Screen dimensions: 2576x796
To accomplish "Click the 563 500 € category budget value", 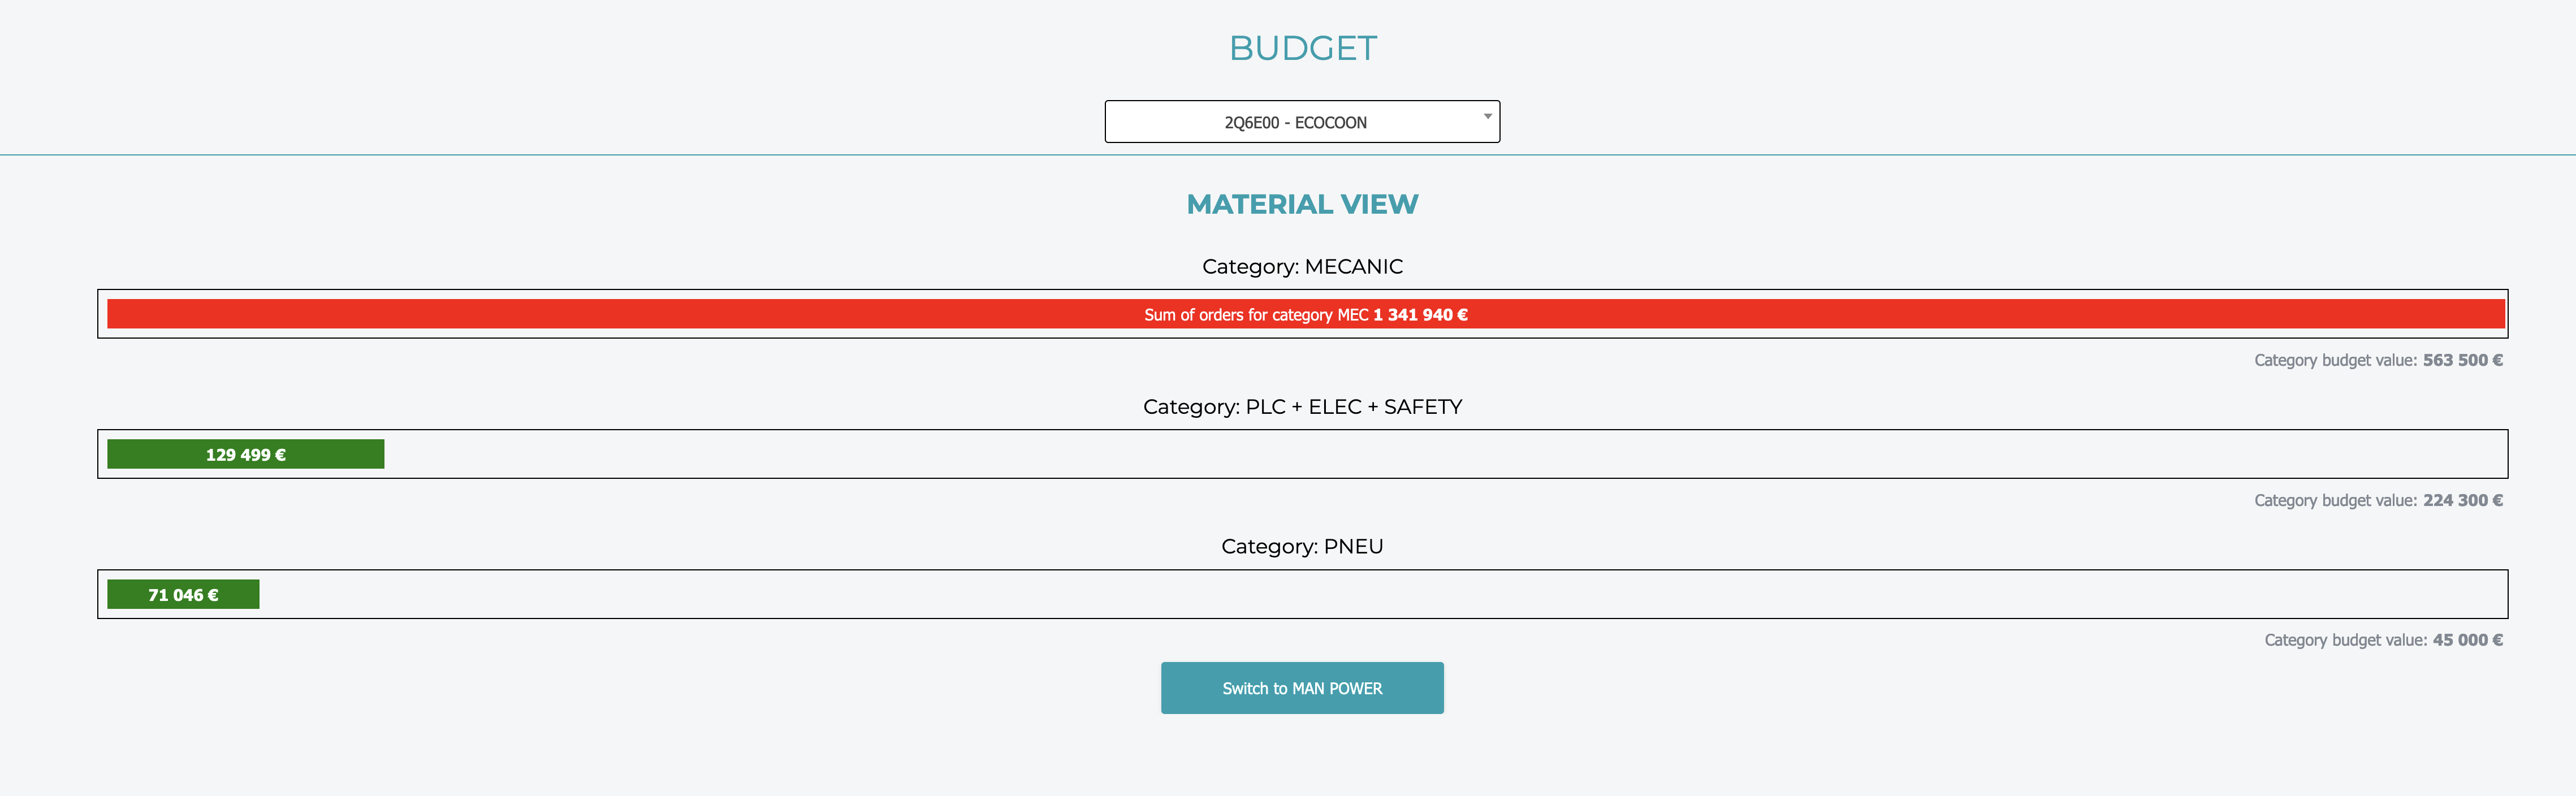I will (x=2462, y=360).
